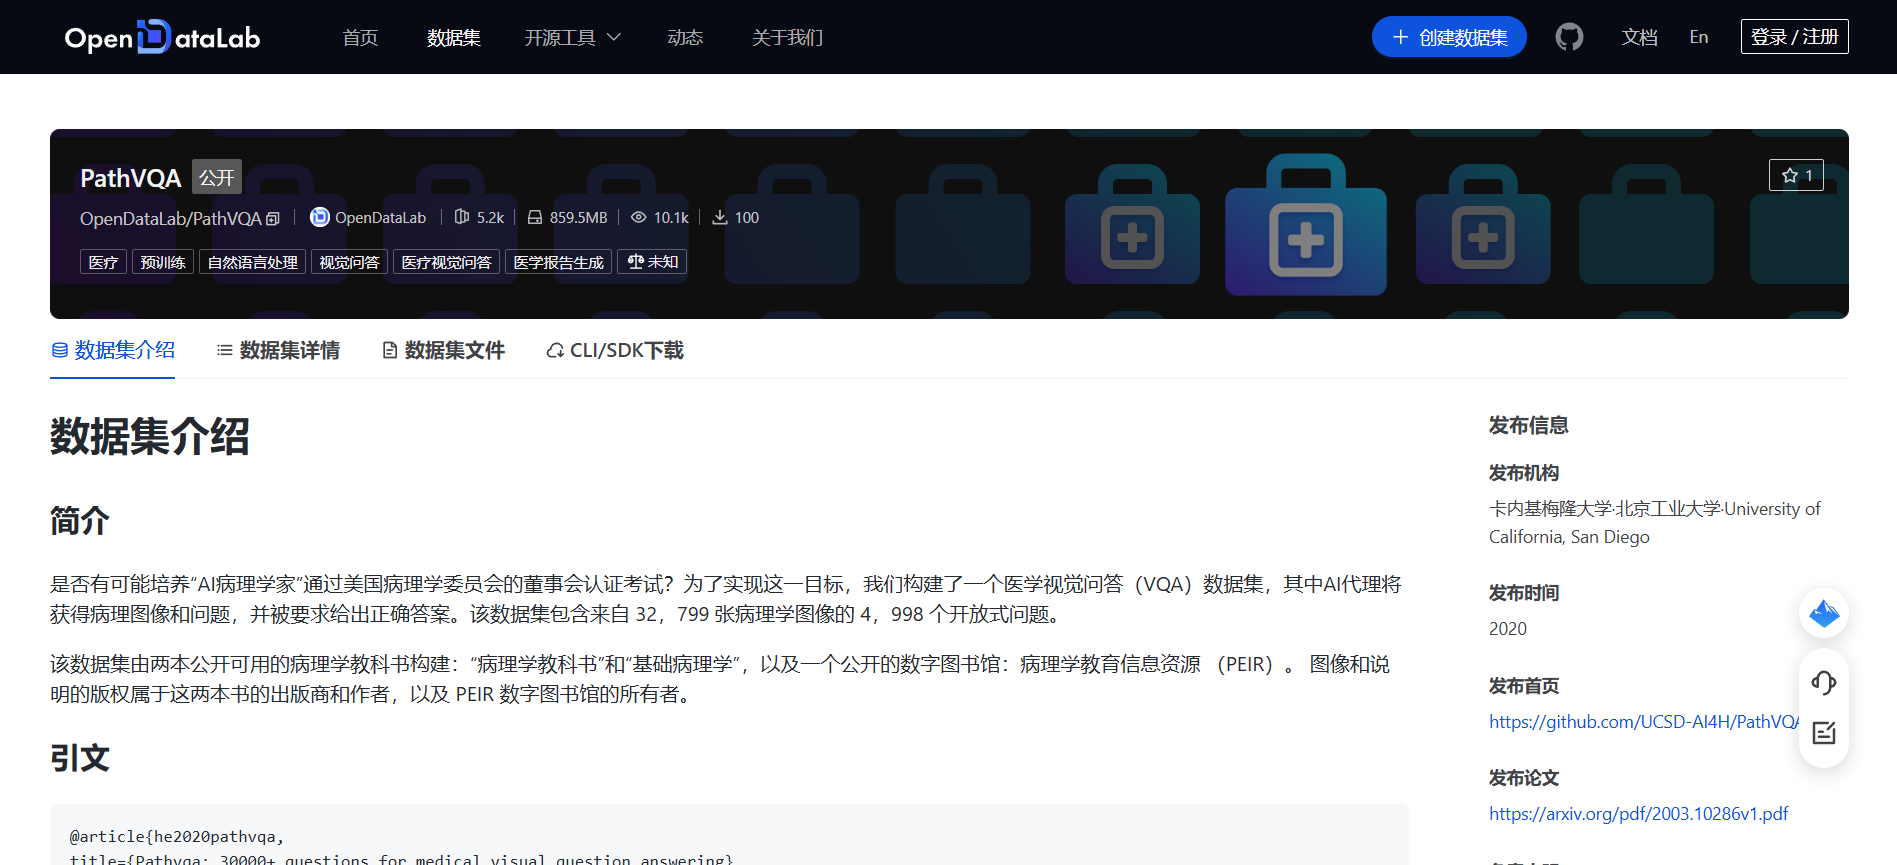Viewport: 1897px width, 865px height.
Task: Open 动态 in the navigation bar
Action: (x=685, y=37)
